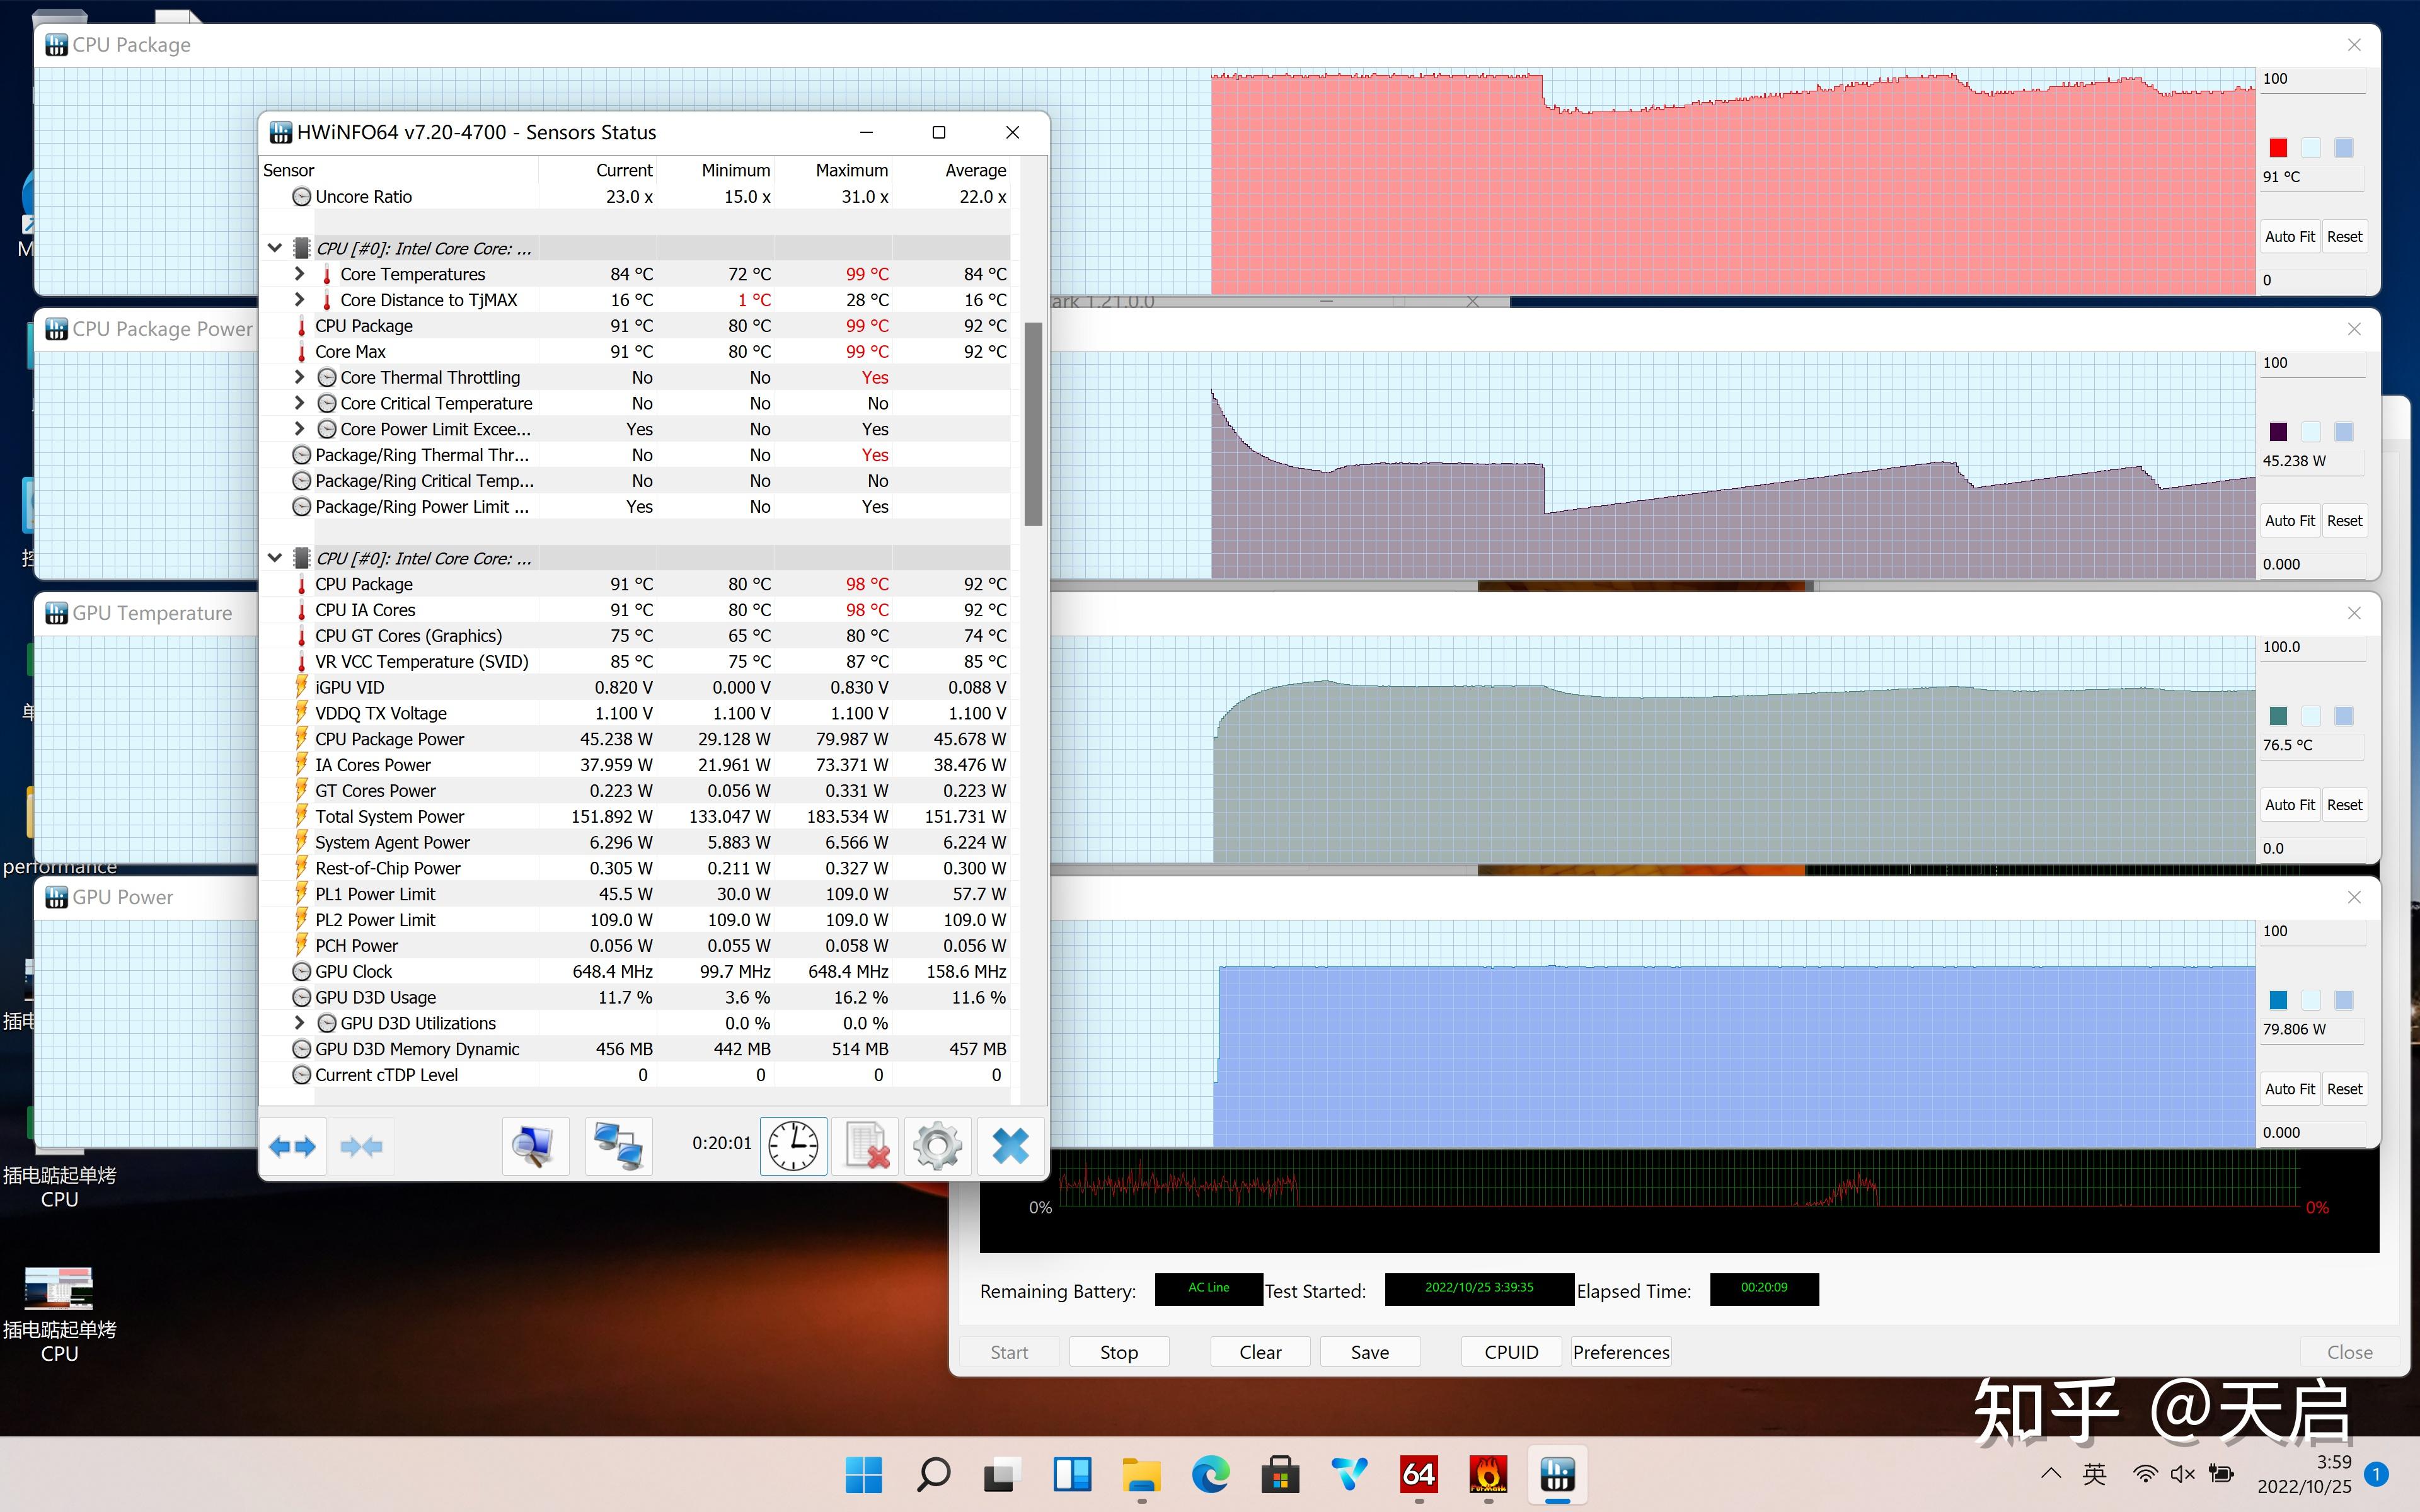Click the logging sheet icon with red X
The width and height of the screenshot is (2420, 1512).
point(866,1146)
